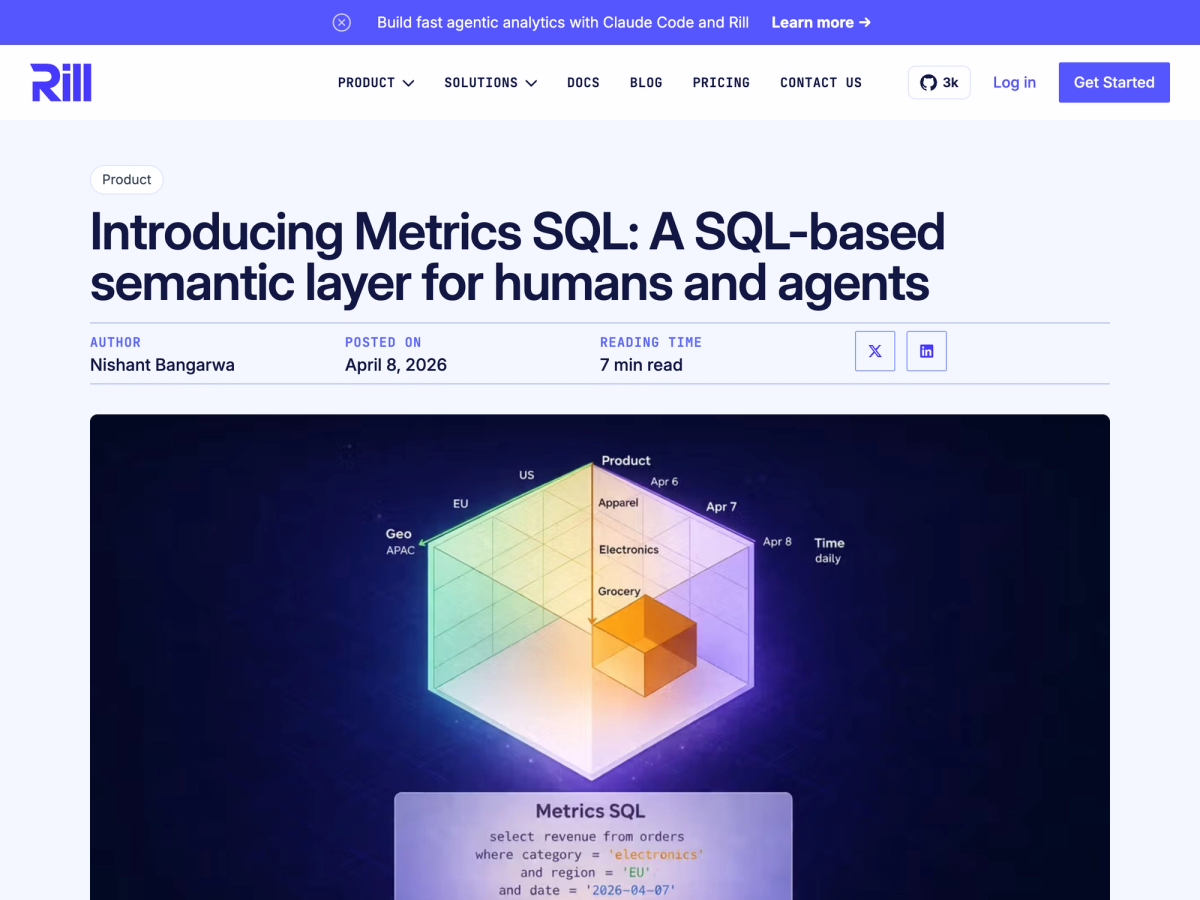The height and width of the screenshot is (900, 1200).
Task: Open the Learn more banner link
Action: coord(821,22)
